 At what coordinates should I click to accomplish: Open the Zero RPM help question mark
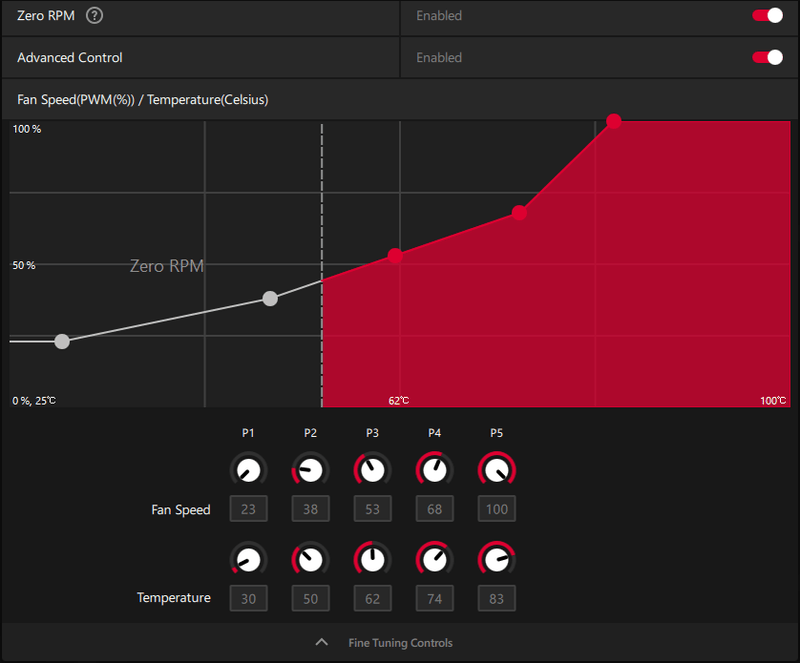[94, 16]
